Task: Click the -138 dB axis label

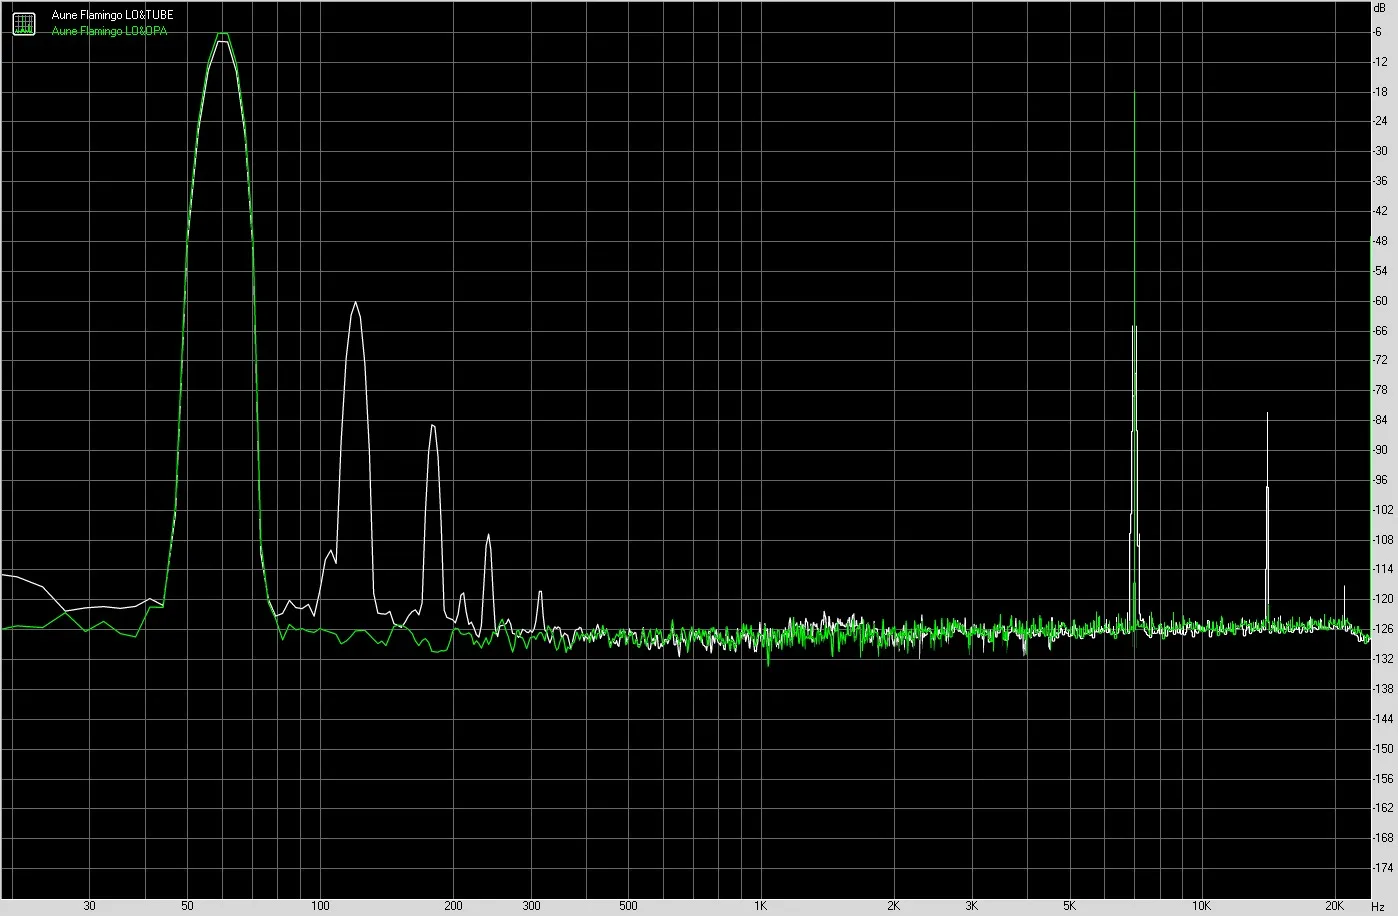Action: click(x=1382, y=689)
